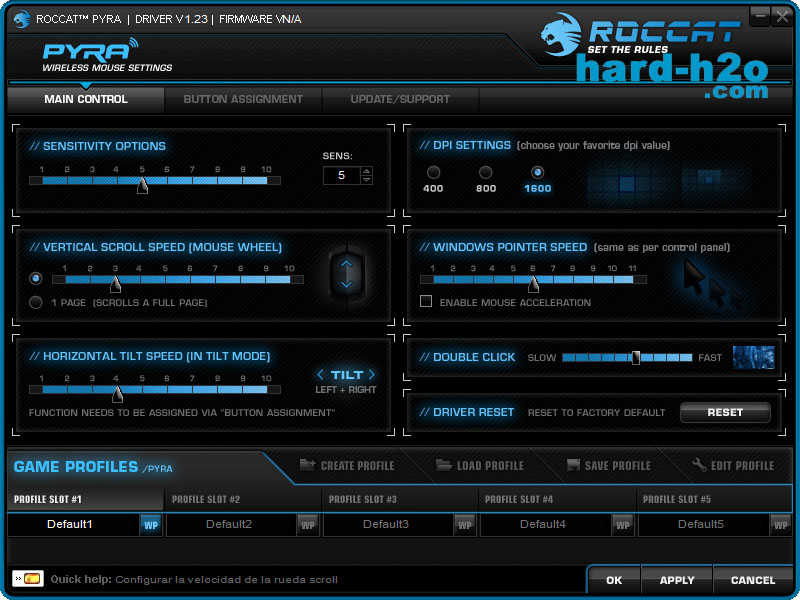The height and width of the screenshot is (600, 800).
Task: Select the numeric vertical scroll speed radio button
Action: (36, 279)
